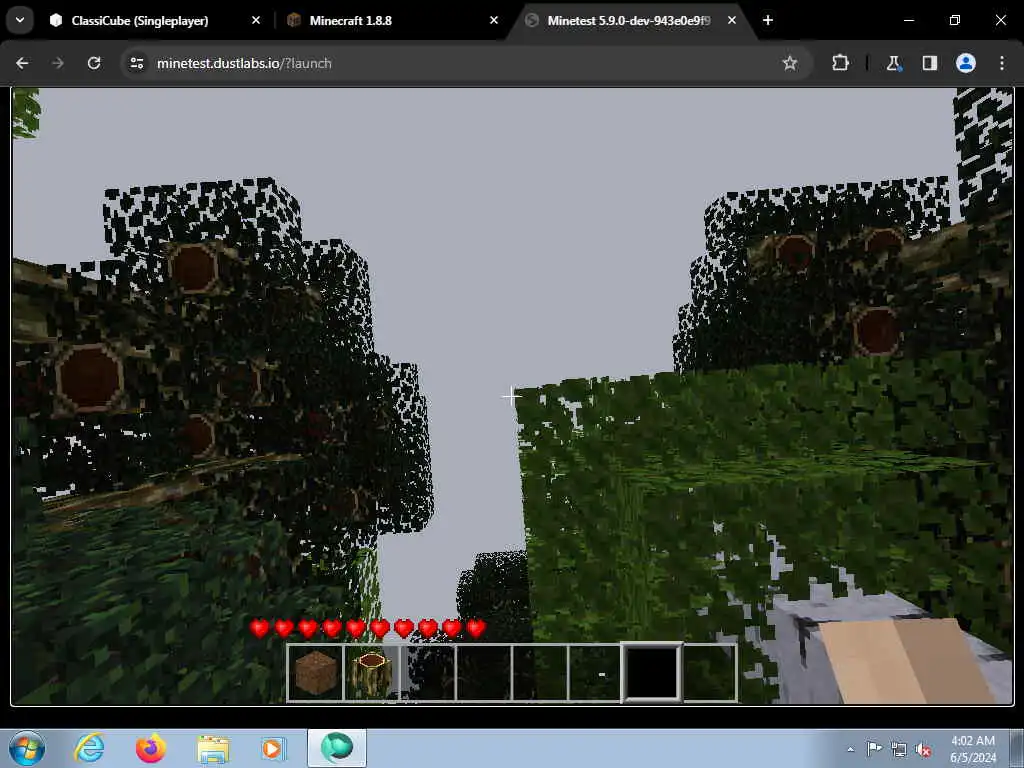1024x768 pixels.
Task: Launch Firefox from taskbar
Action: coord(151,748)
